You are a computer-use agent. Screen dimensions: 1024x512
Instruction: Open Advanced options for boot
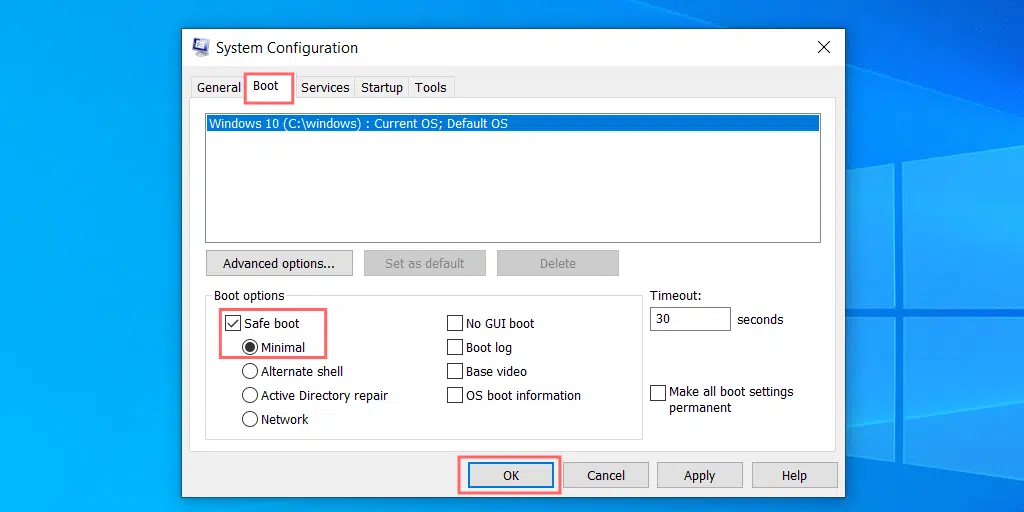click(x=279, y=263)
